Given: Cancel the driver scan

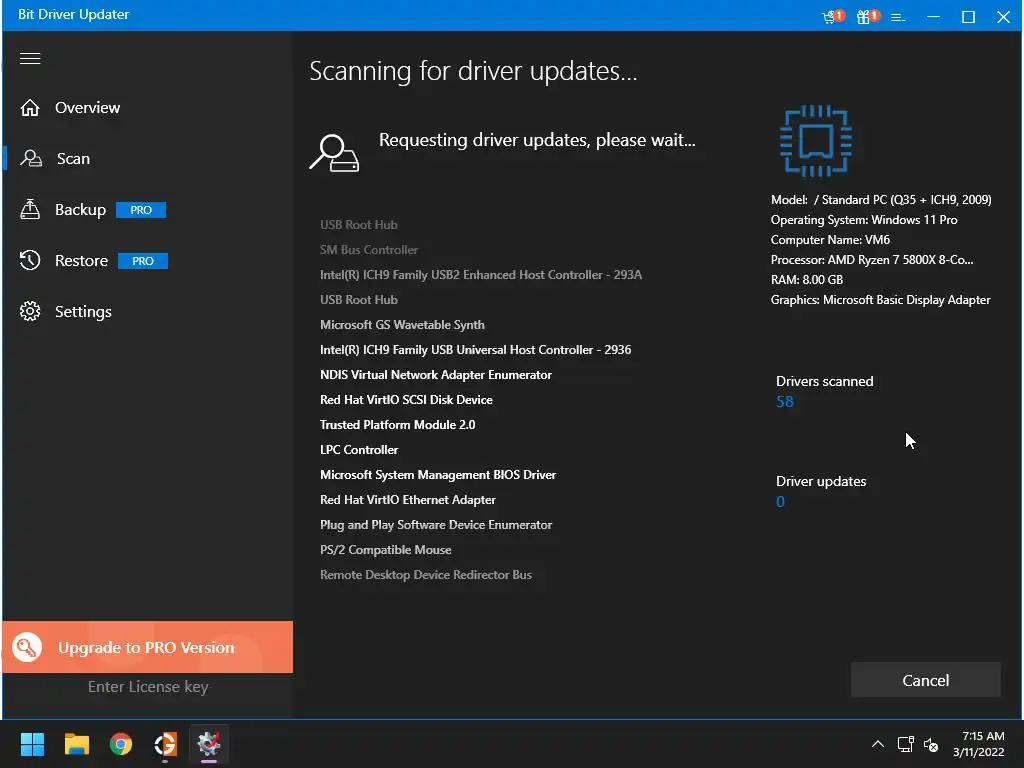Looking at the screenshot, I should (925, 680).
